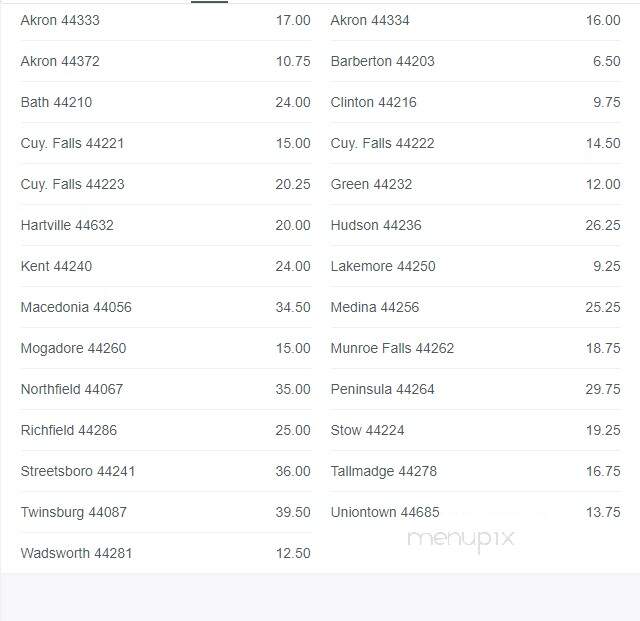Click the Twinsburg 44087 price 39.50

click(293, 512)
